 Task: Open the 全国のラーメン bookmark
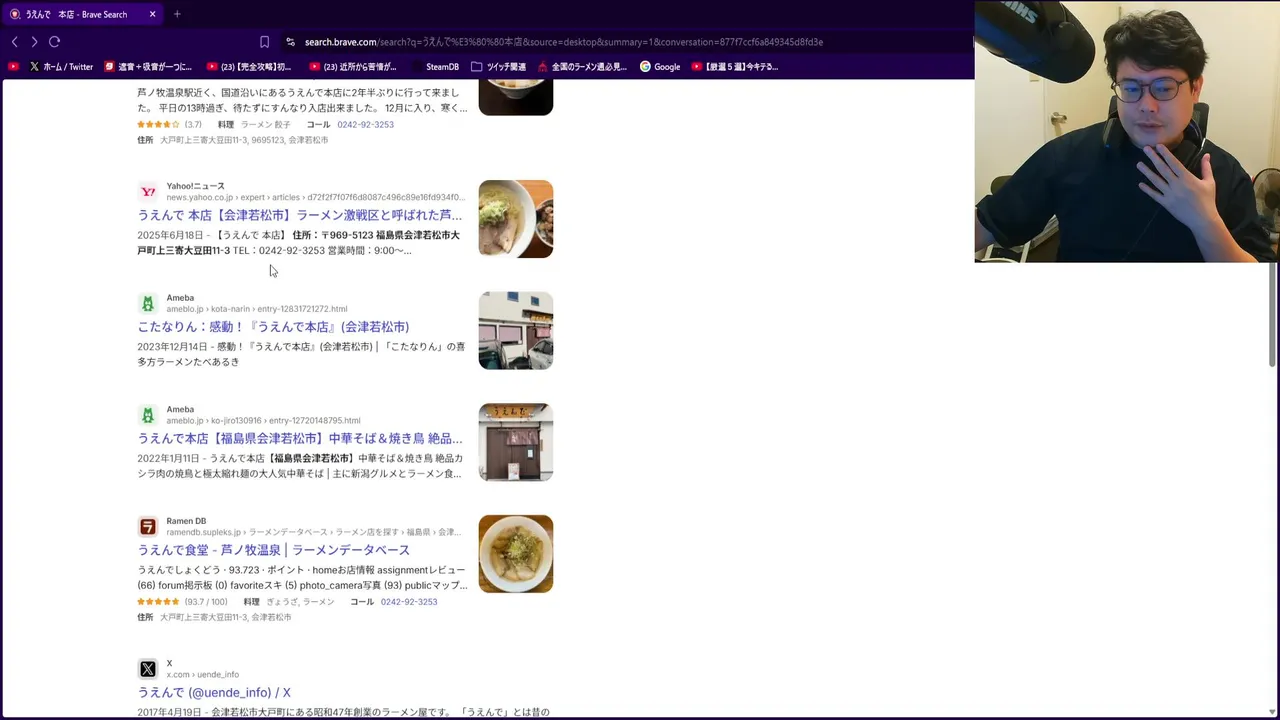(582, 67)
